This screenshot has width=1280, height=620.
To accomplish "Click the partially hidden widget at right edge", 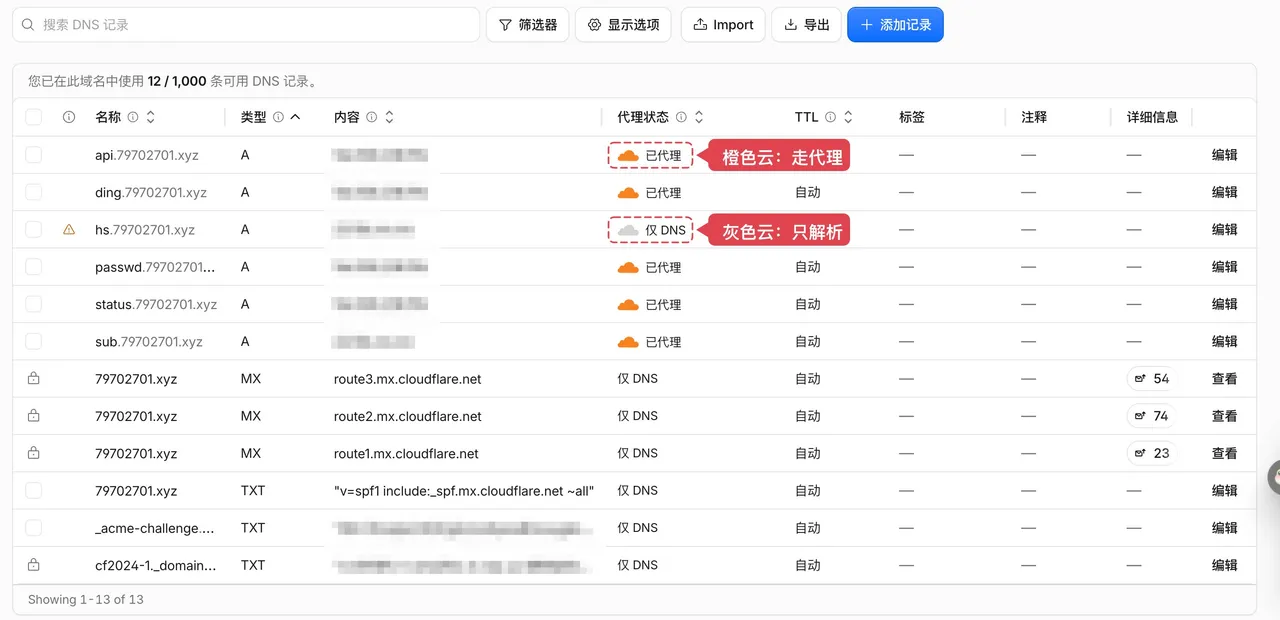I will tap(1273, 477).
